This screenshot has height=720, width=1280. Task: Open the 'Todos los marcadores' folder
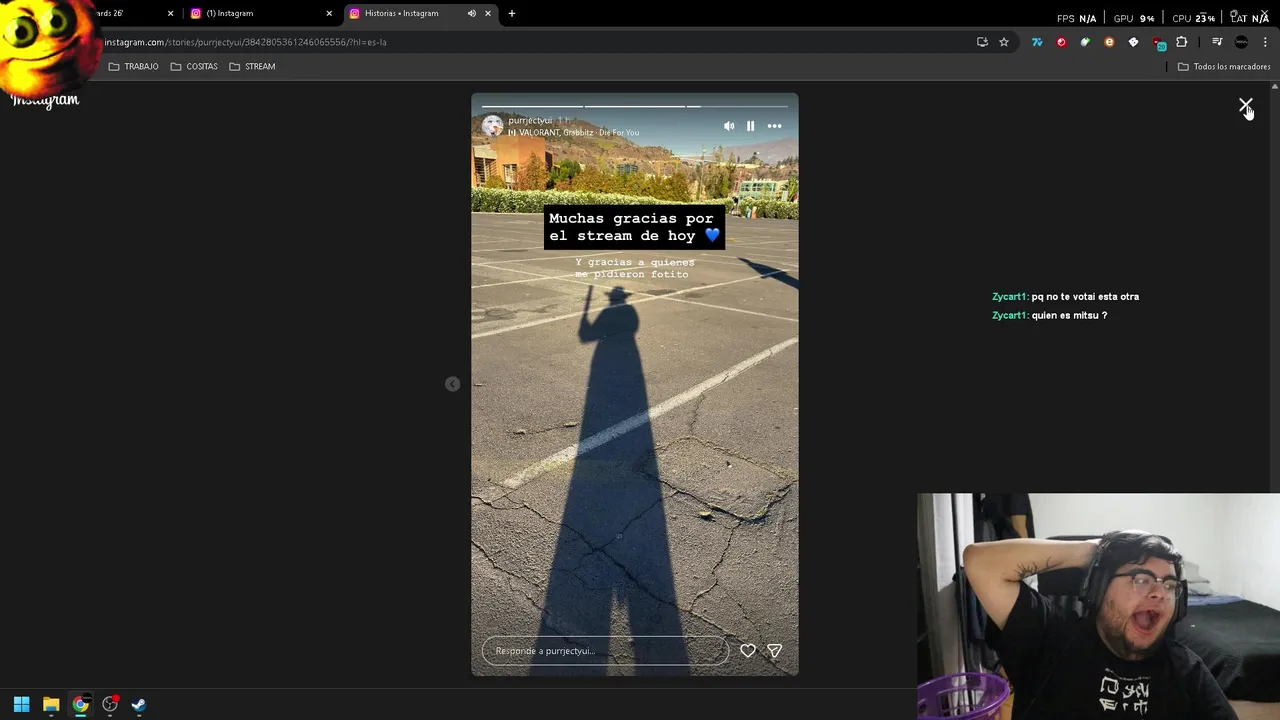point(1224,66)
